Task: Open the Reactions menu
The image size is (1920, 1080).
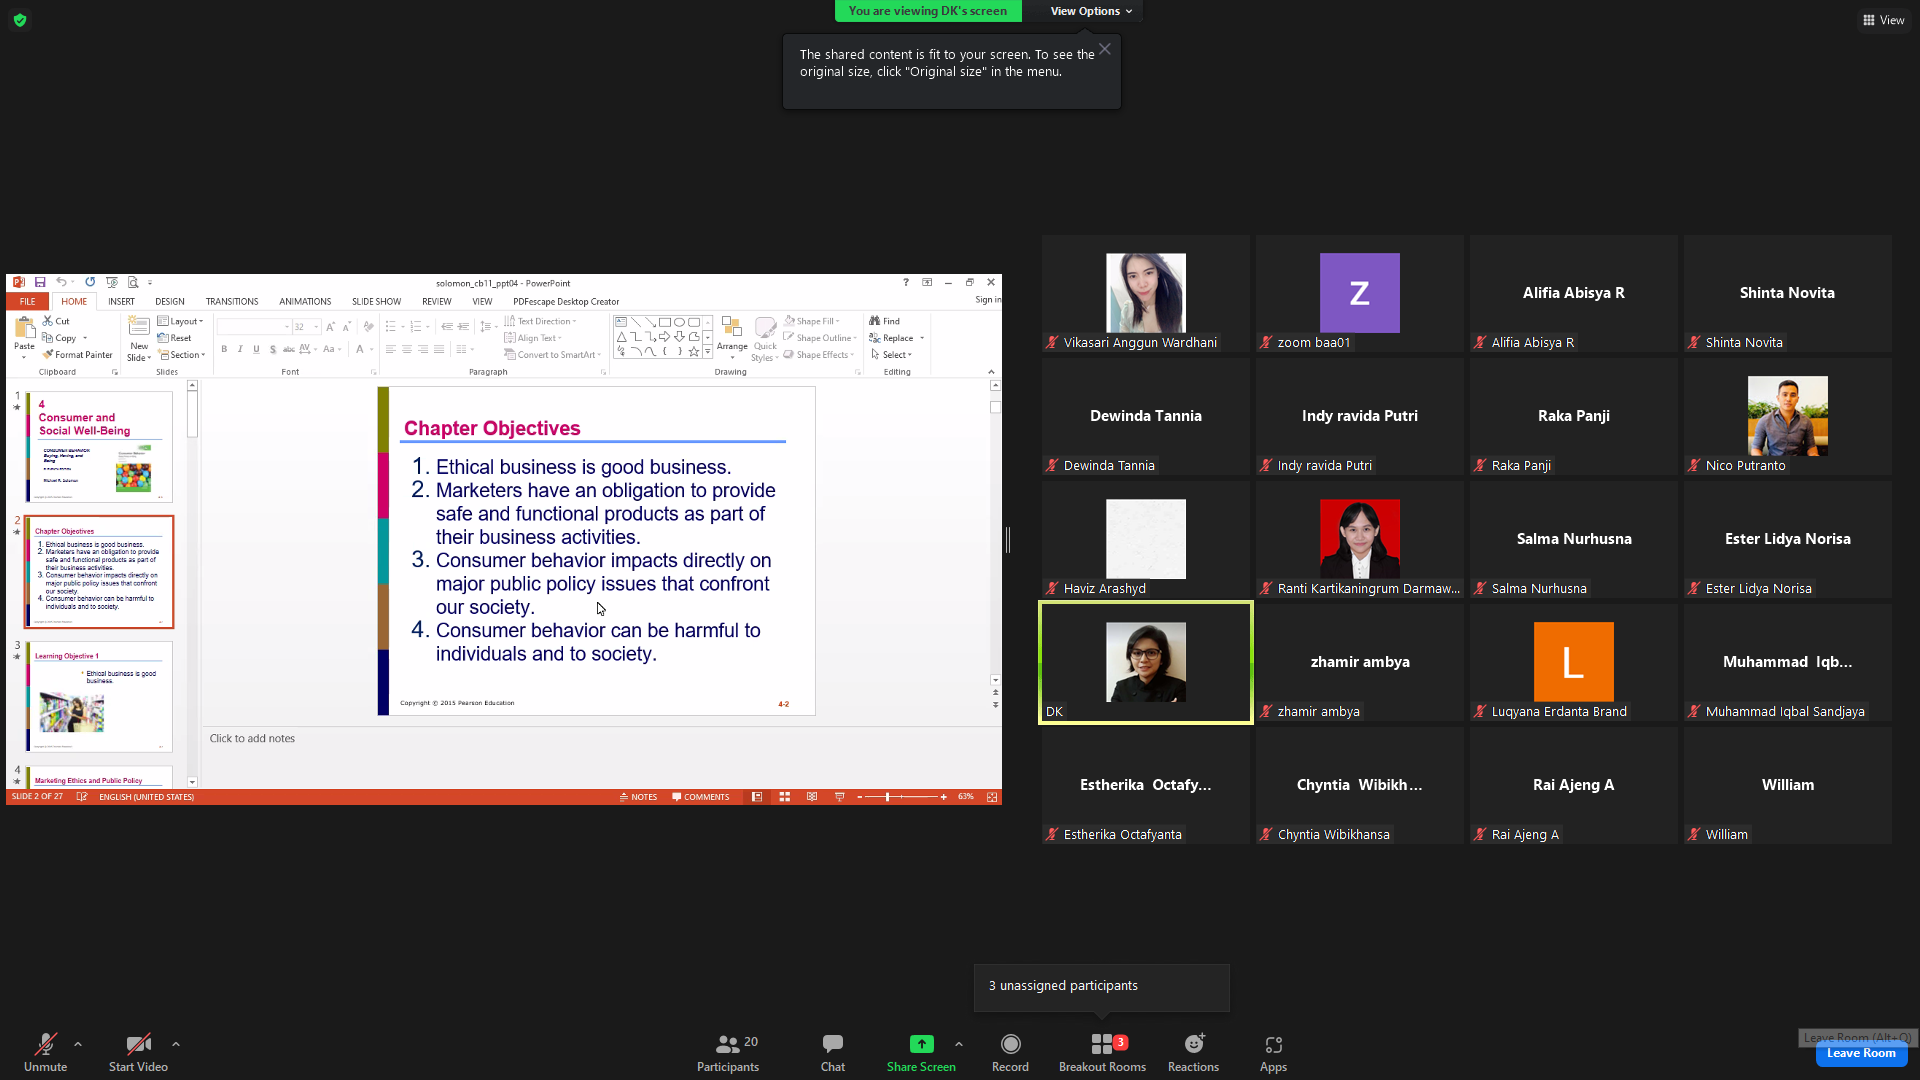Action: click(x=1193, y=1053)
